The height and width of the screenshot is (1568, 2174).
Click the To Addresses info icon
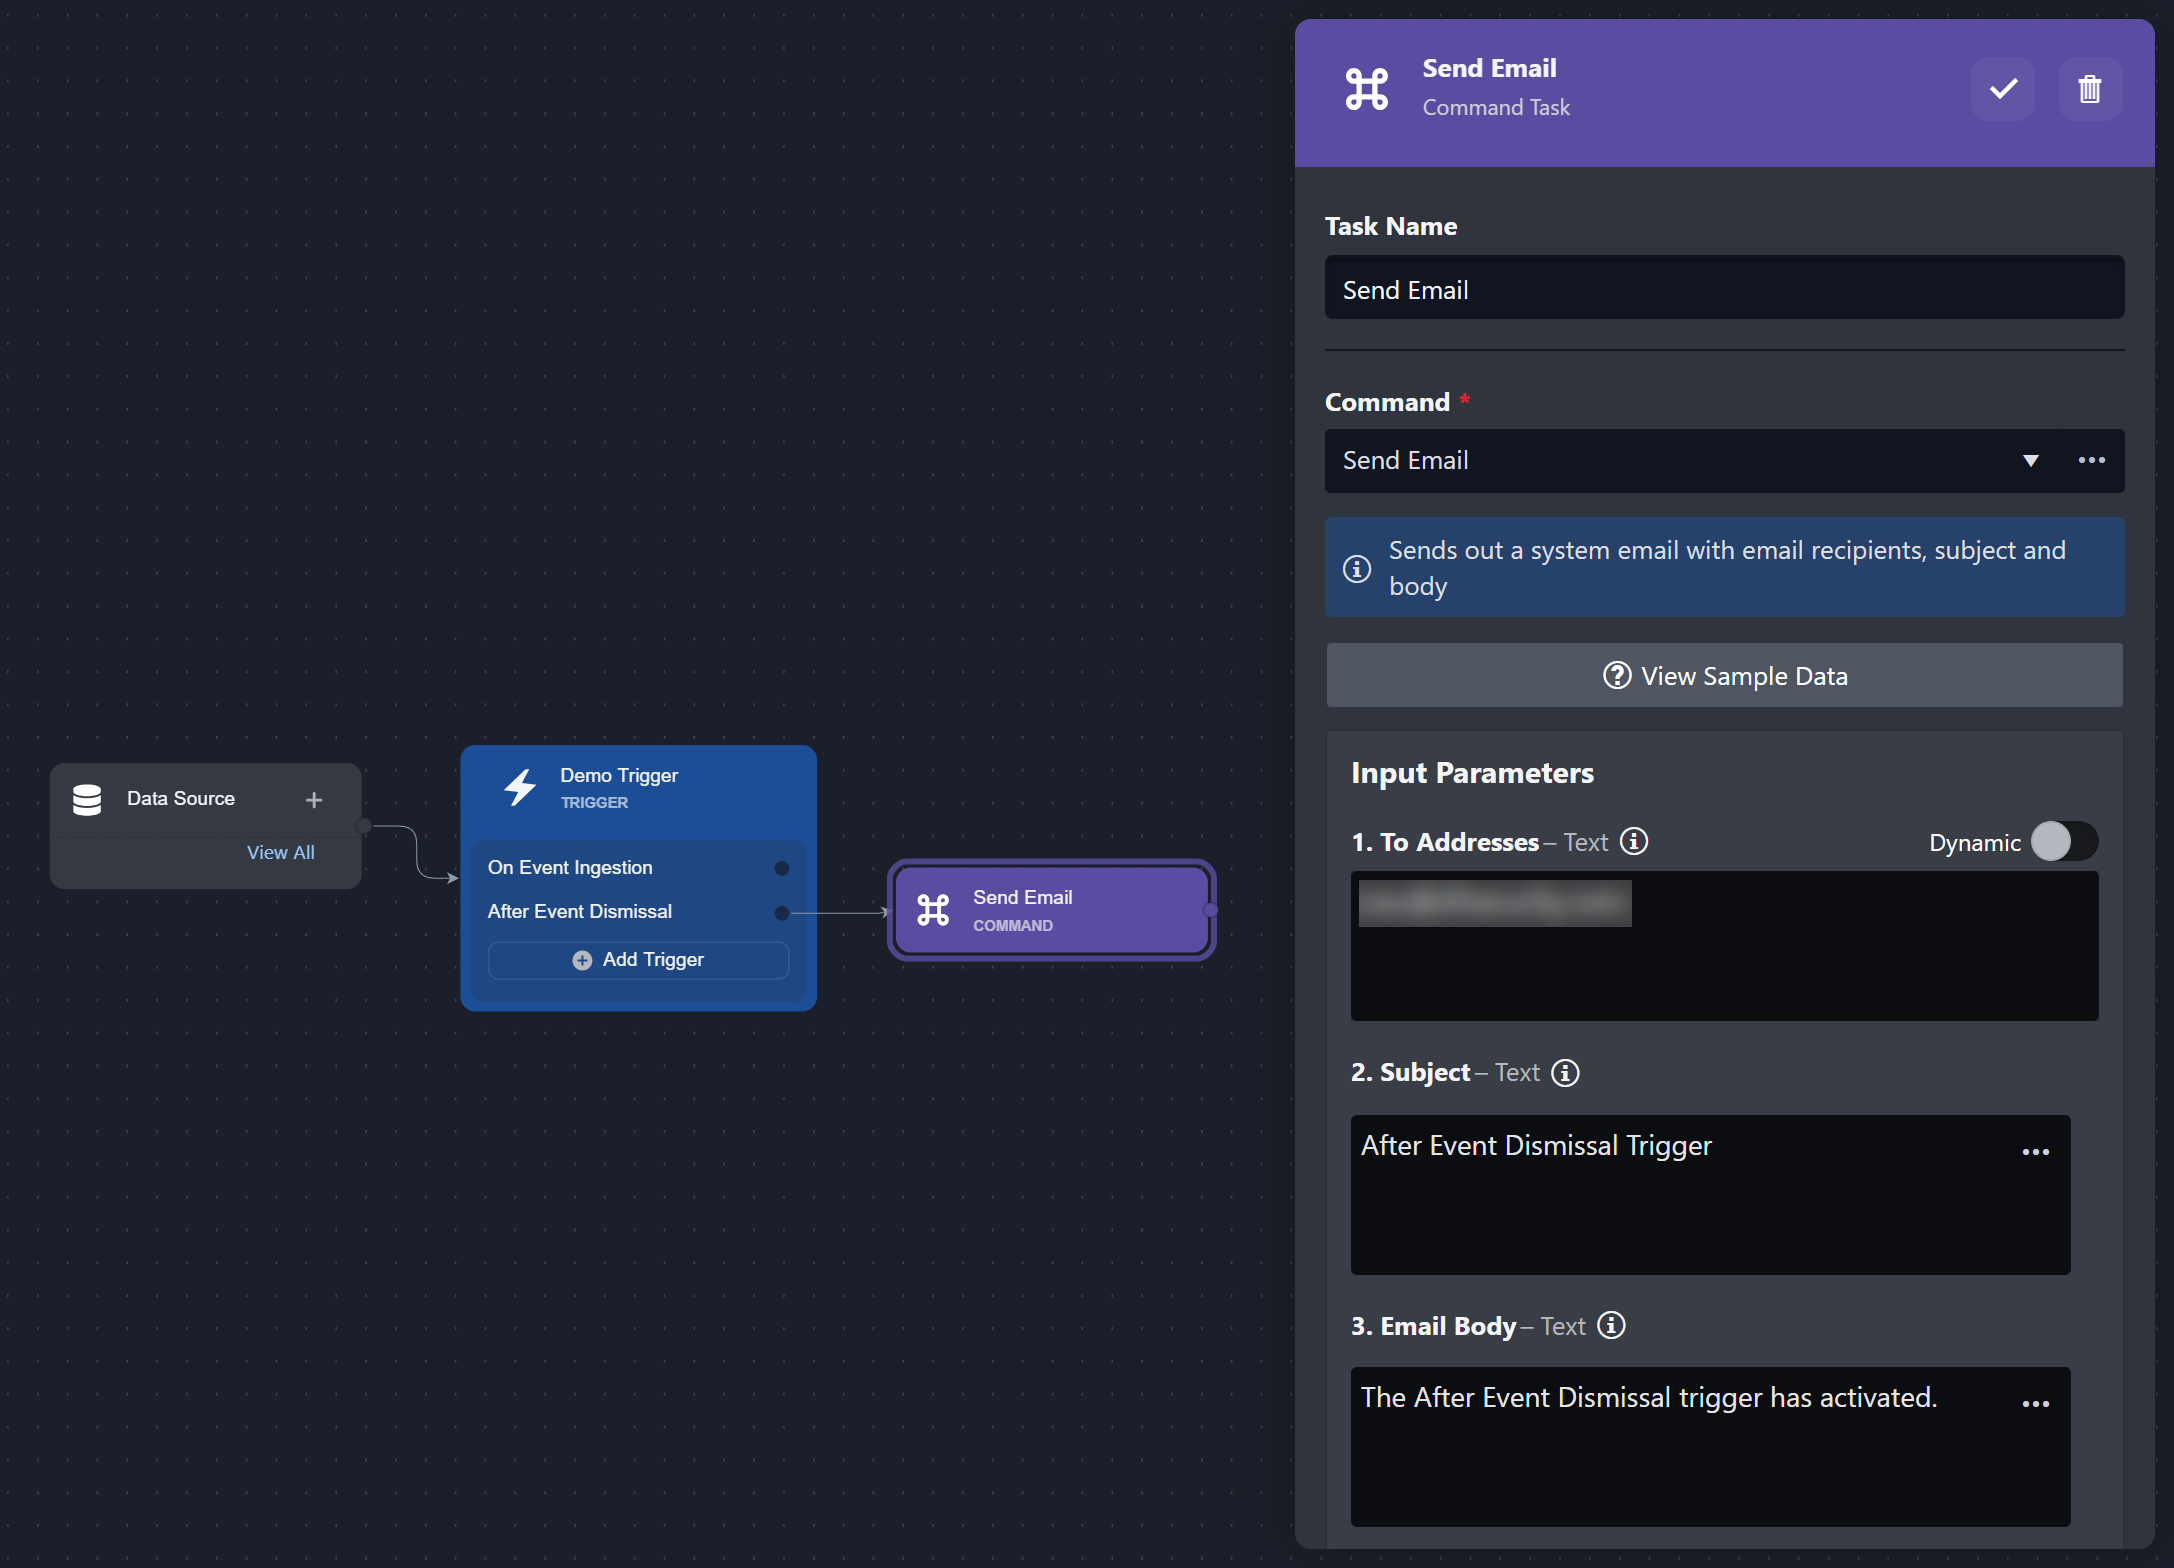click(1634, 842)
